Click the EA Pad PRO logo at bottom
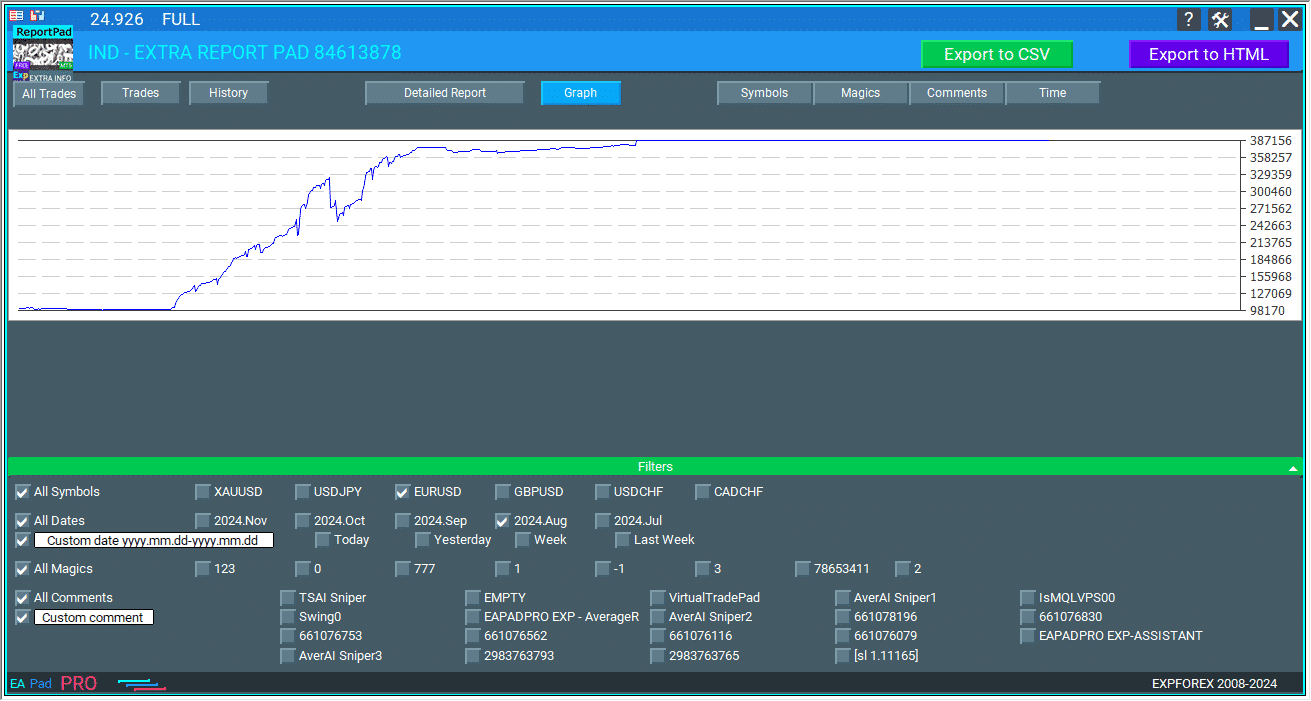 tap(54, 684)
